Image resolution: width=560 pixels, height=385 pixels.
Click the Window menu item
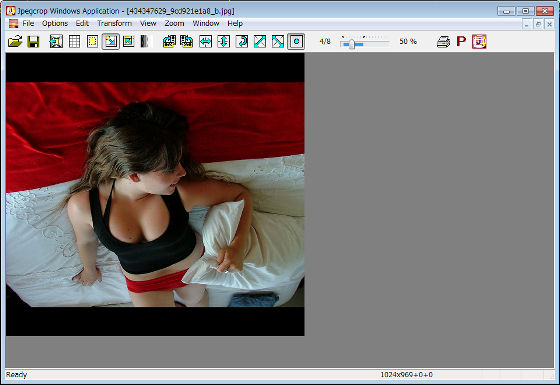click(x=206, y=24)
